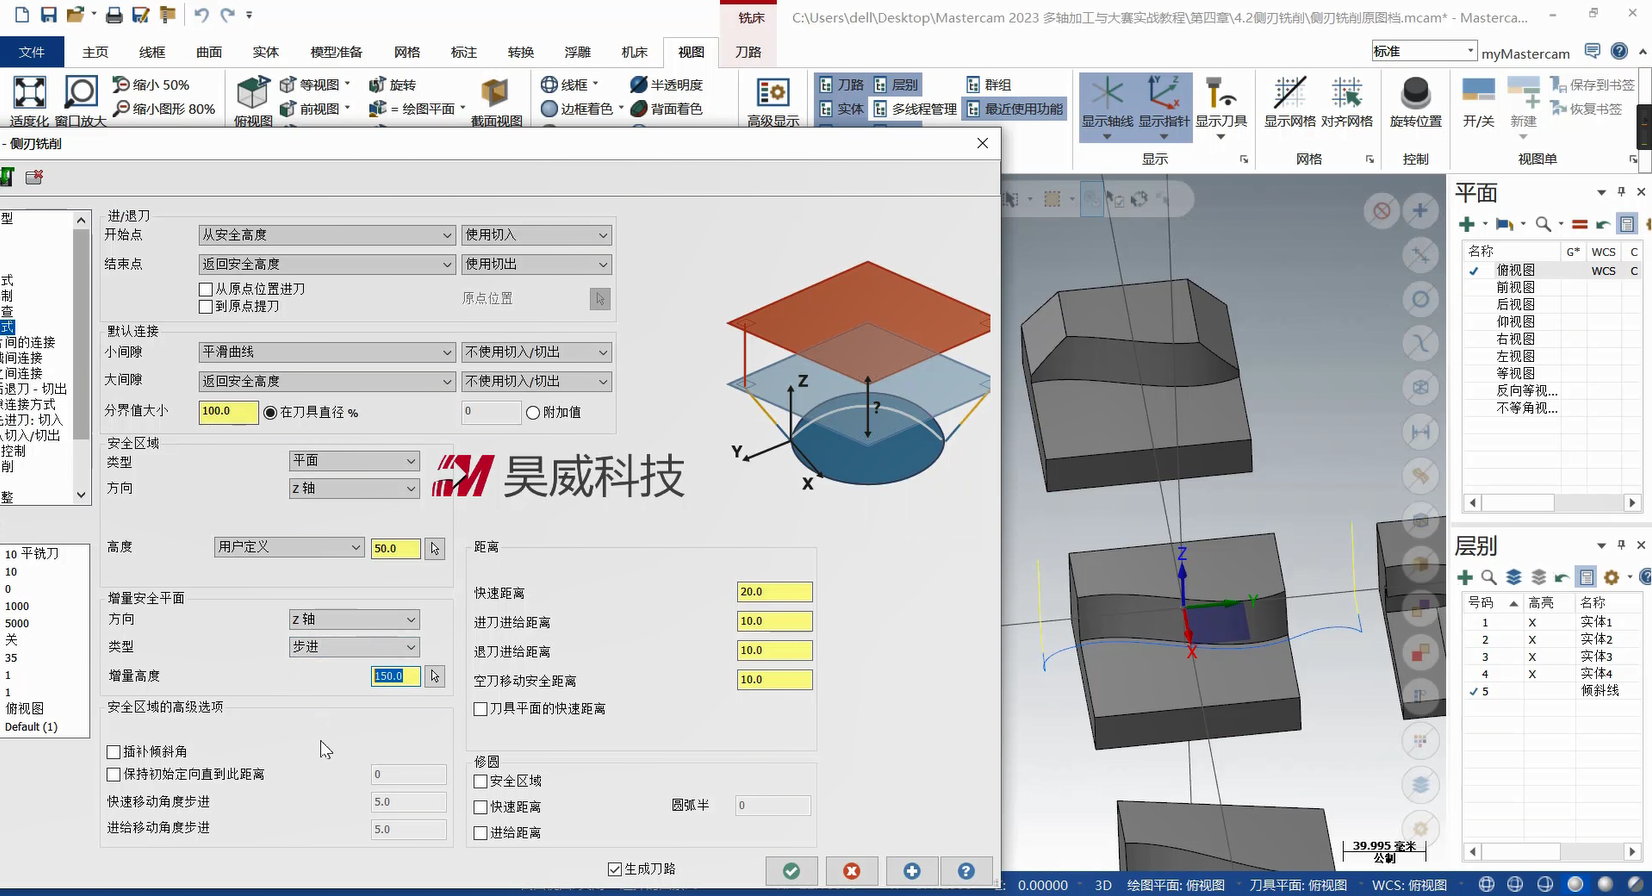
Task: Open the 文件 menu tab
Action: pyautogui.click(x=32, y=52)
